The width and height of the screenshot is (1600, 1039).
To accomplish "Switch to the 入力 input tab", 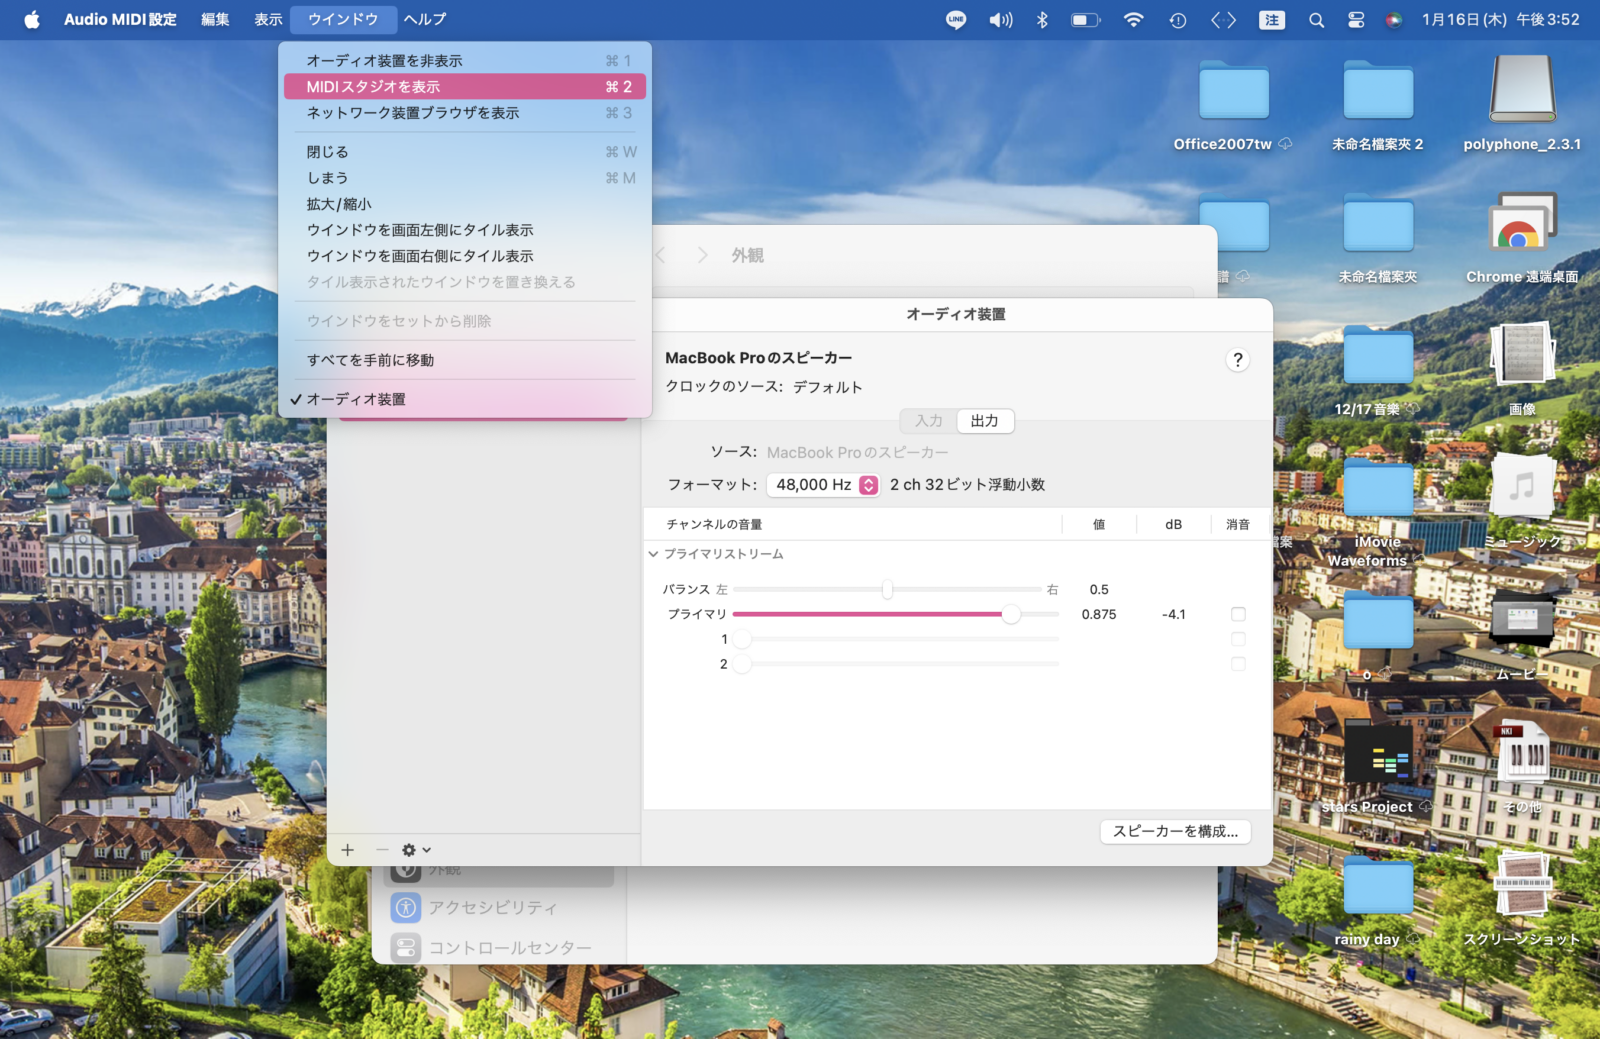I will [928, 421].
